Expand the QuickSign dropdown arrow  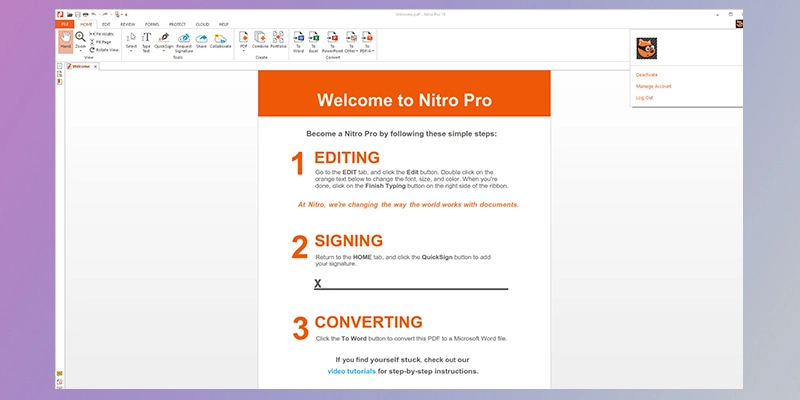pyautogui.click(x=164, y=51)
